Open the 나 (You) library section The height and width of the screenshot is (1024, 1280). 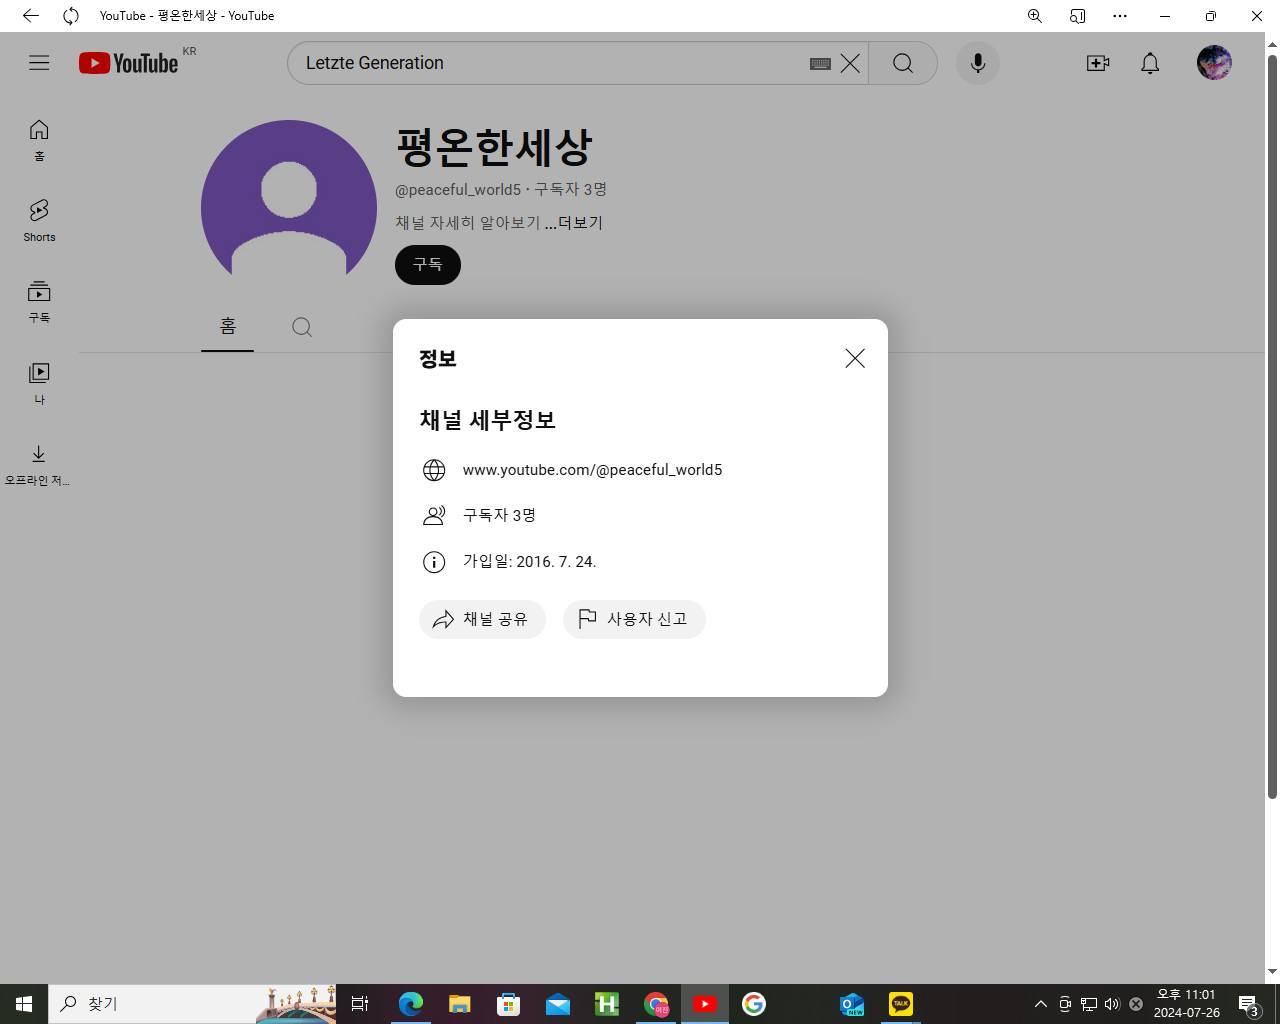39,383
